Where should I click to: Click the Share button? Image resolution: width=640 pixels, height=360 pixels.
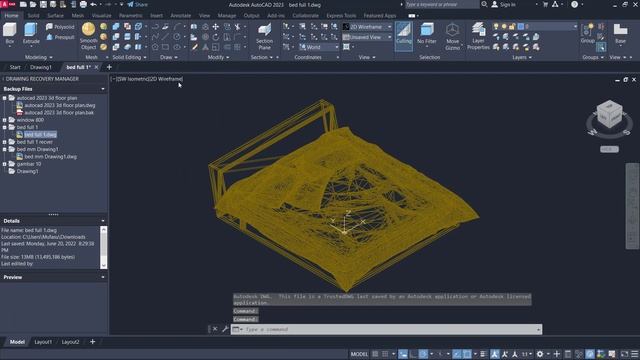pos(138,4)
